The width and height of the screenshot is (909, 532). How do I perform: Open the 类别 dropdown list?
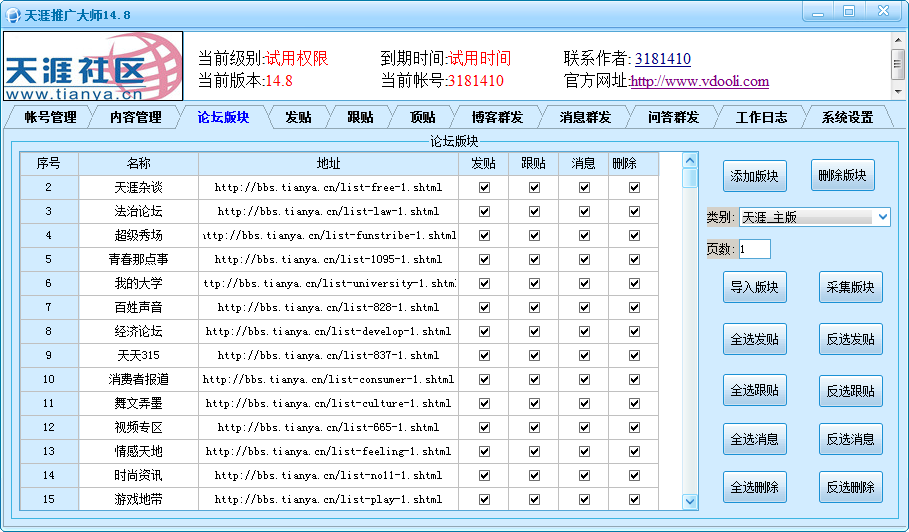(x=881, y=217)
